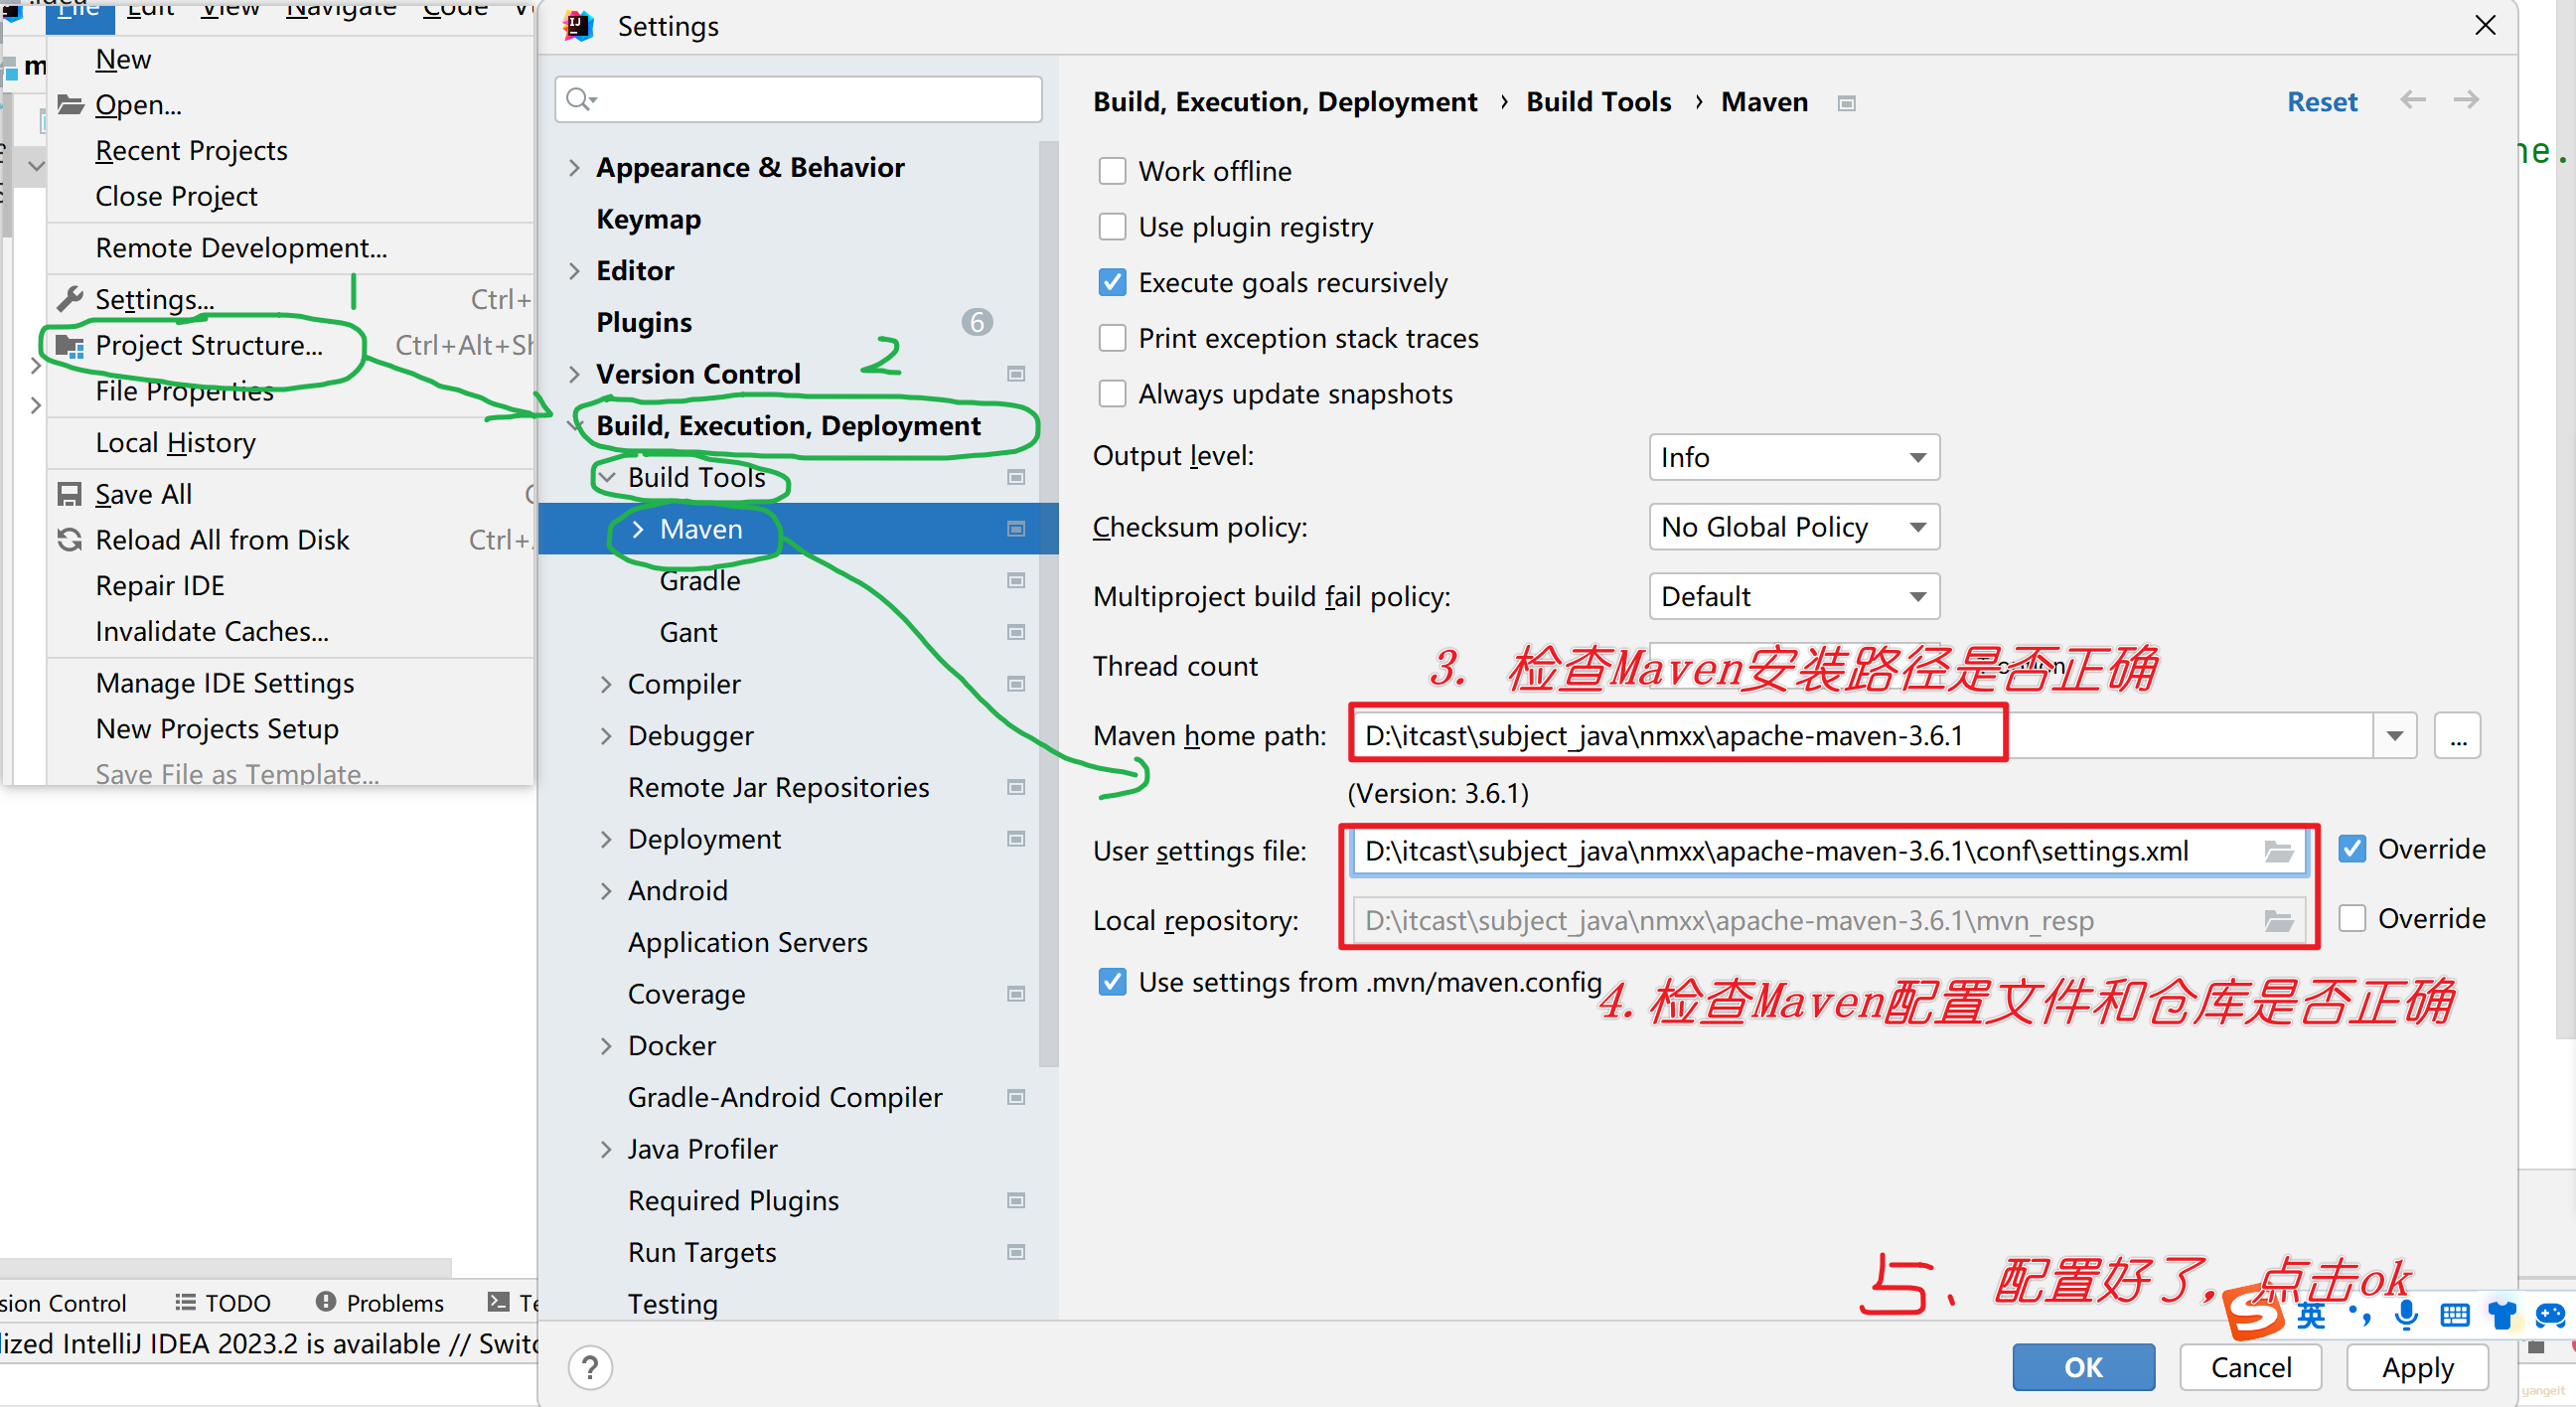Image resolution: width=2576 pixels, height=1407 pixels.
Task: Click the Open folder icon in File menu
Action: pyautogui.click(x=70, y=104)
